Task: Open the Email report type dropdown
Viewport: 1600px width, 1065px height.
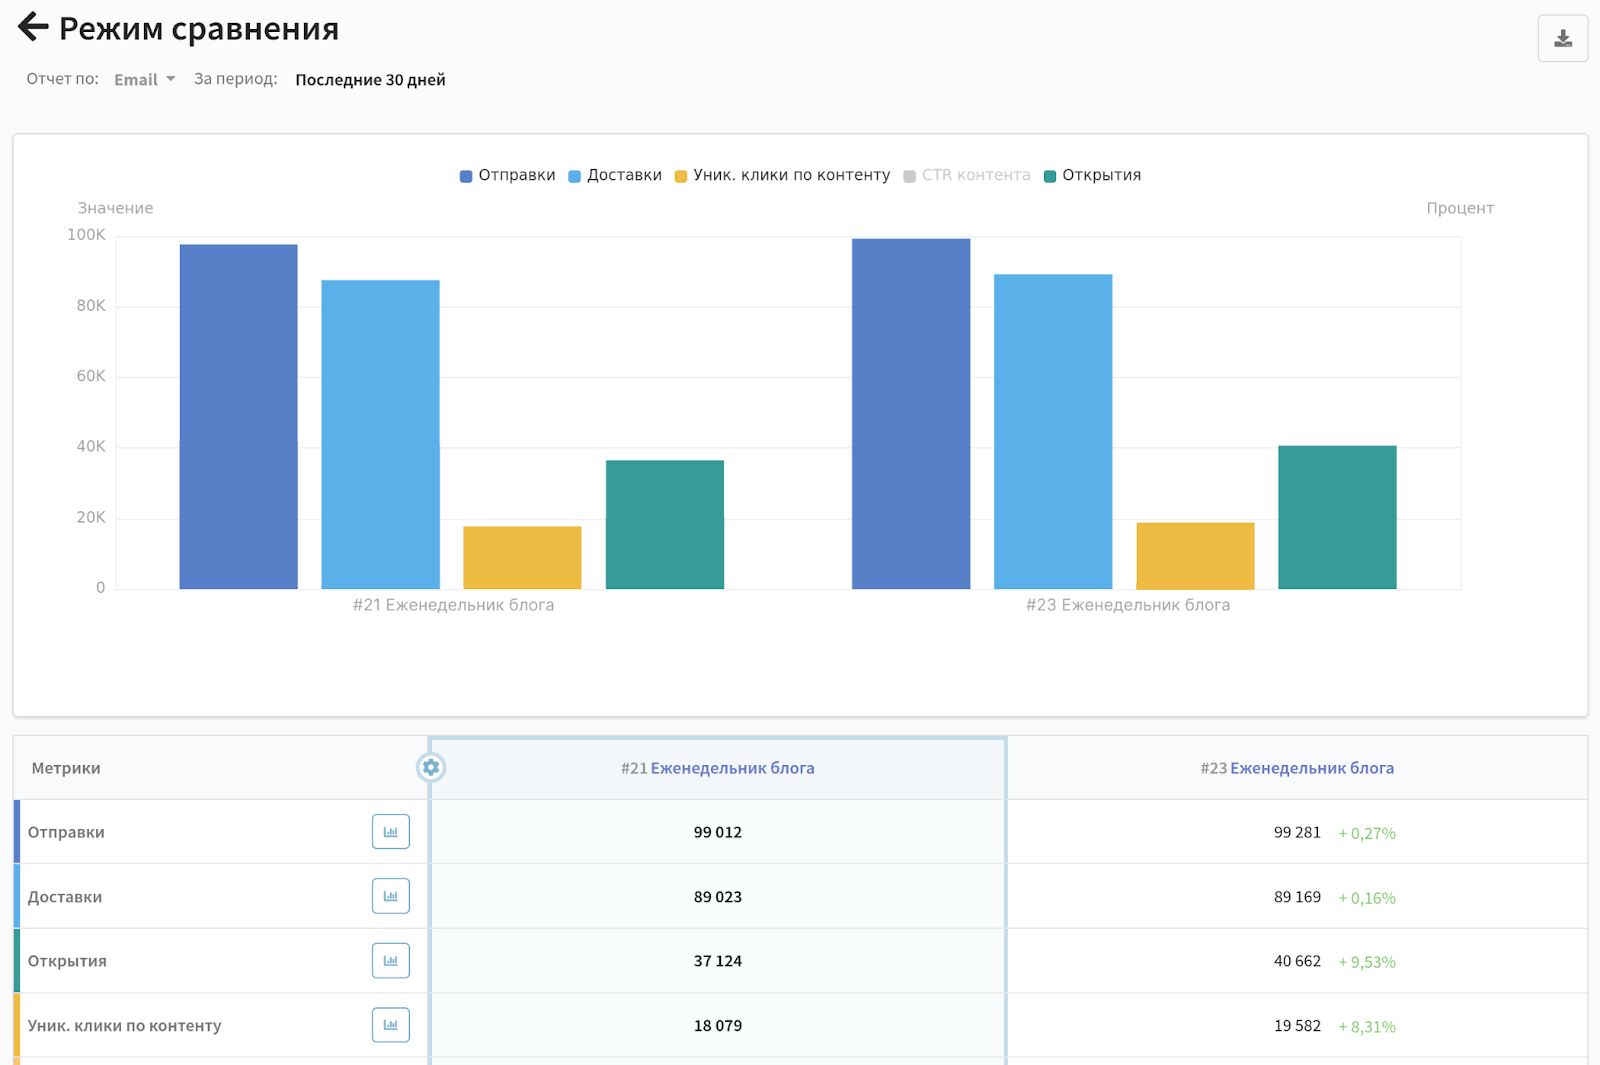Action: 145,80
